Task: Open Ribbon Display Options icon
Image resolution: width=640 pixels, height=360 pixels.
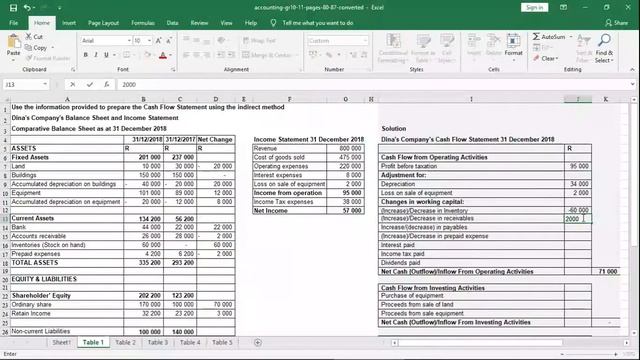Action: [x=563, y=7]
